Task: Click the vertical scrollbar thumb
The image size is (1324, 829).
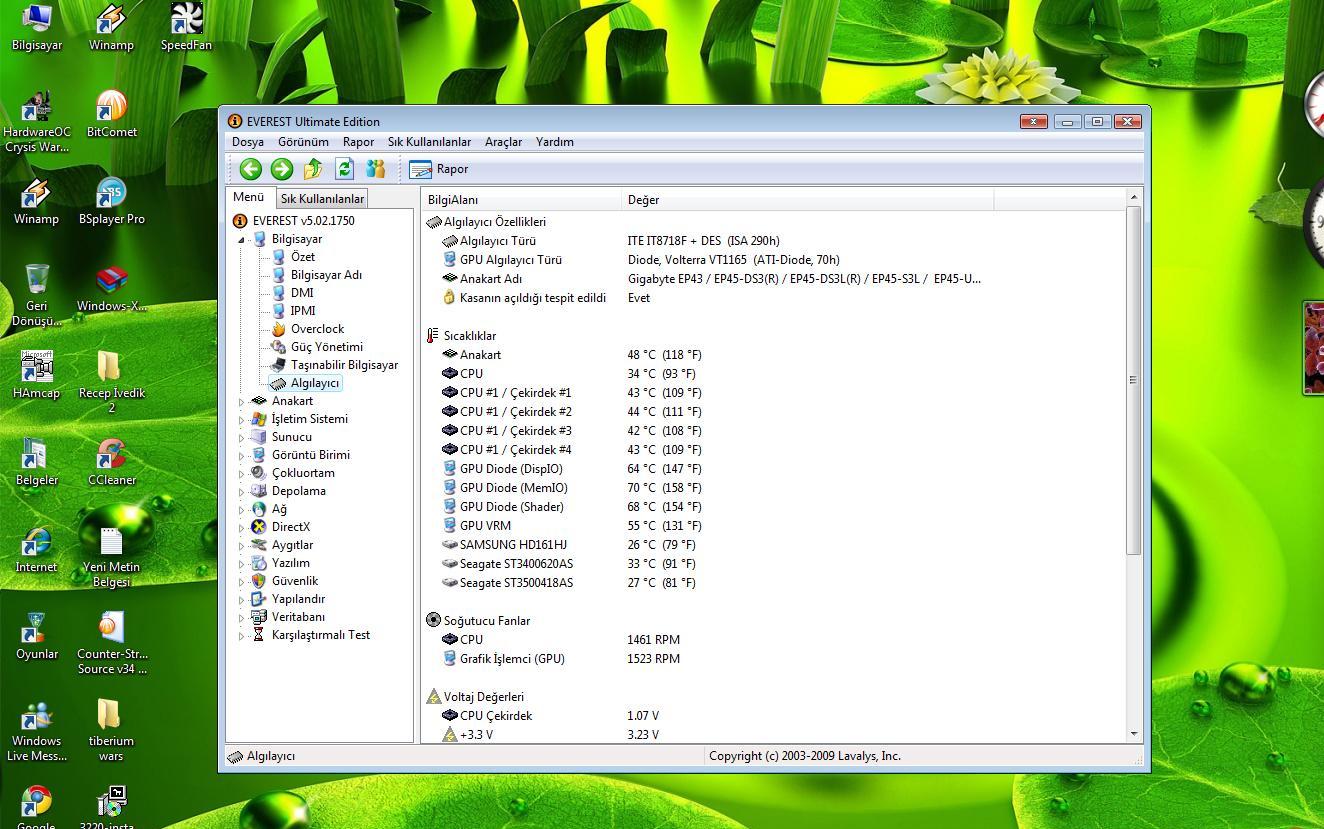Action: 1134,380
